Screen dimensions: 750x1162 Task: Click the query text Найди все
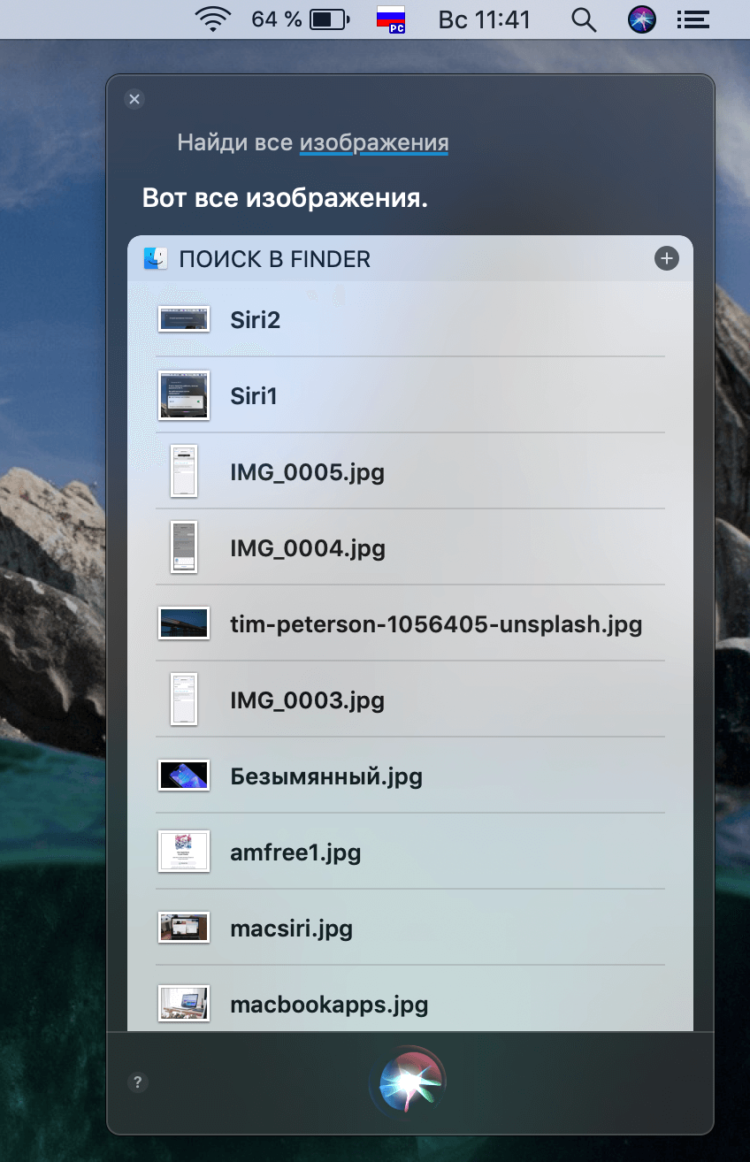click(x=235, y=142)
